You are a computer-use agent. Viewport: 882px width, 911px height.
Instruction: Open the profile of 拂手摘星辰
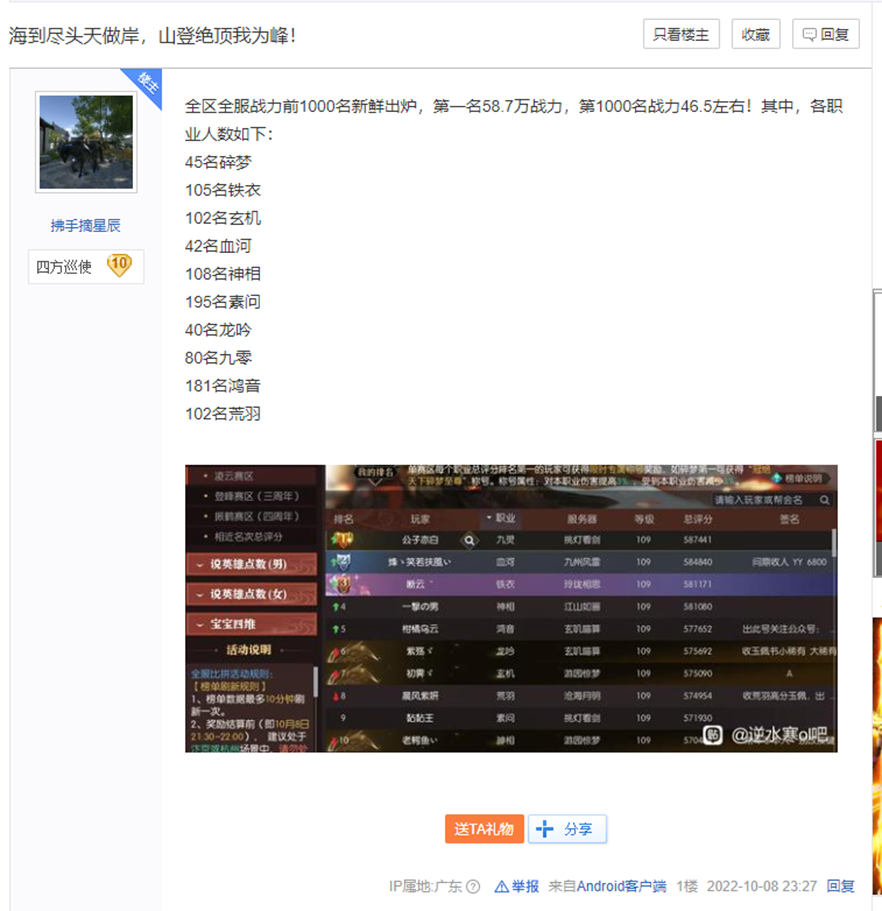[85, 224]
